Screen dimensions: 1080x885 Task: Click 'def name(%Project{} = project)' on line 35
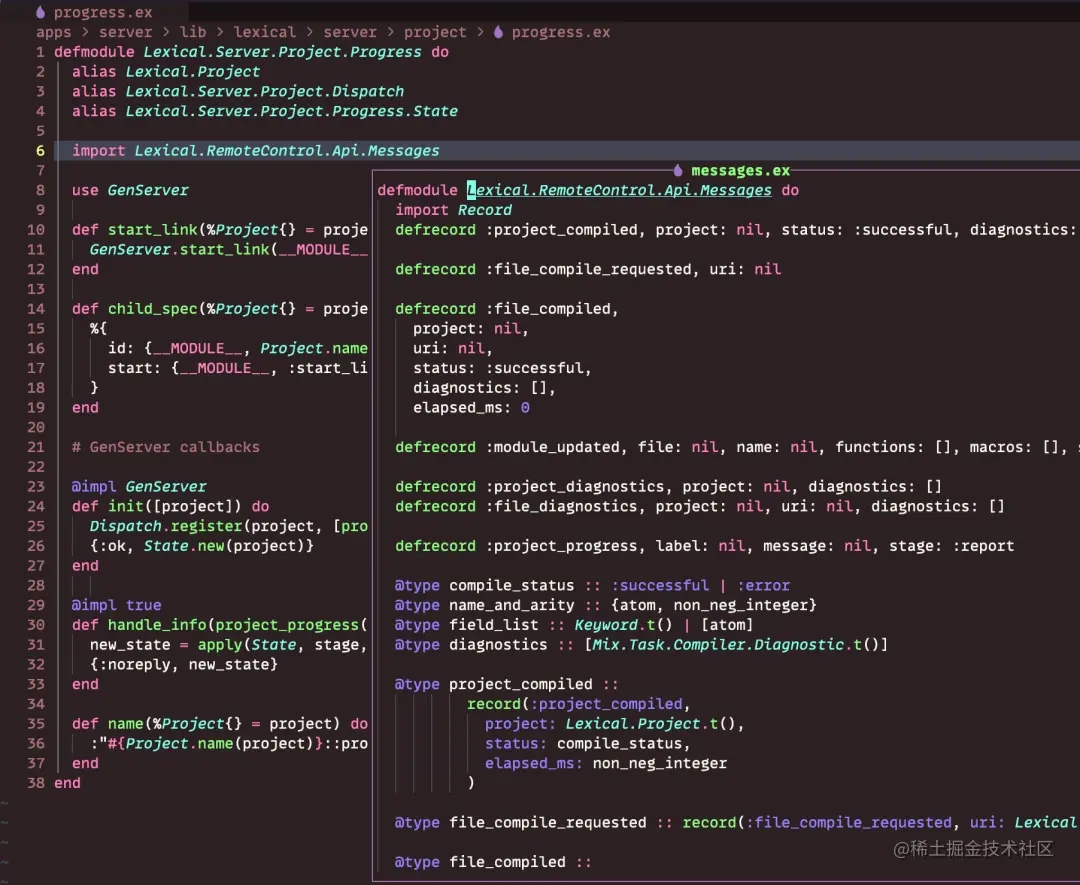206,724
